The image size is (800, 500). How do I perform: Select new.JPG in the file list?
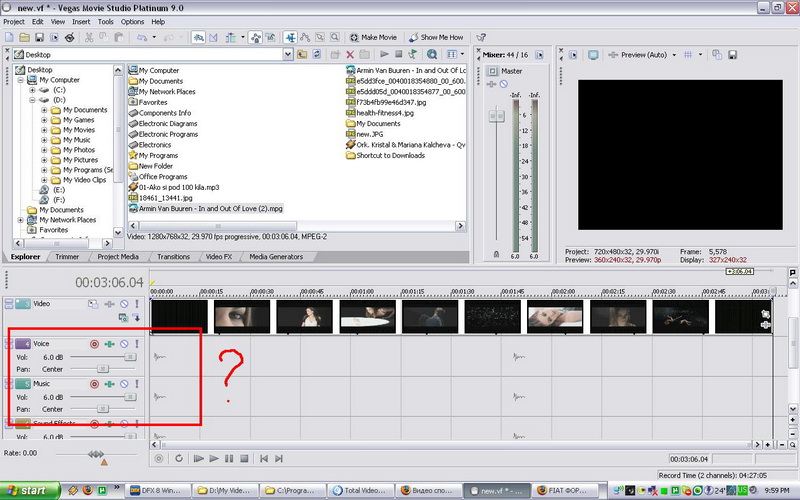[x=371, y=133]
